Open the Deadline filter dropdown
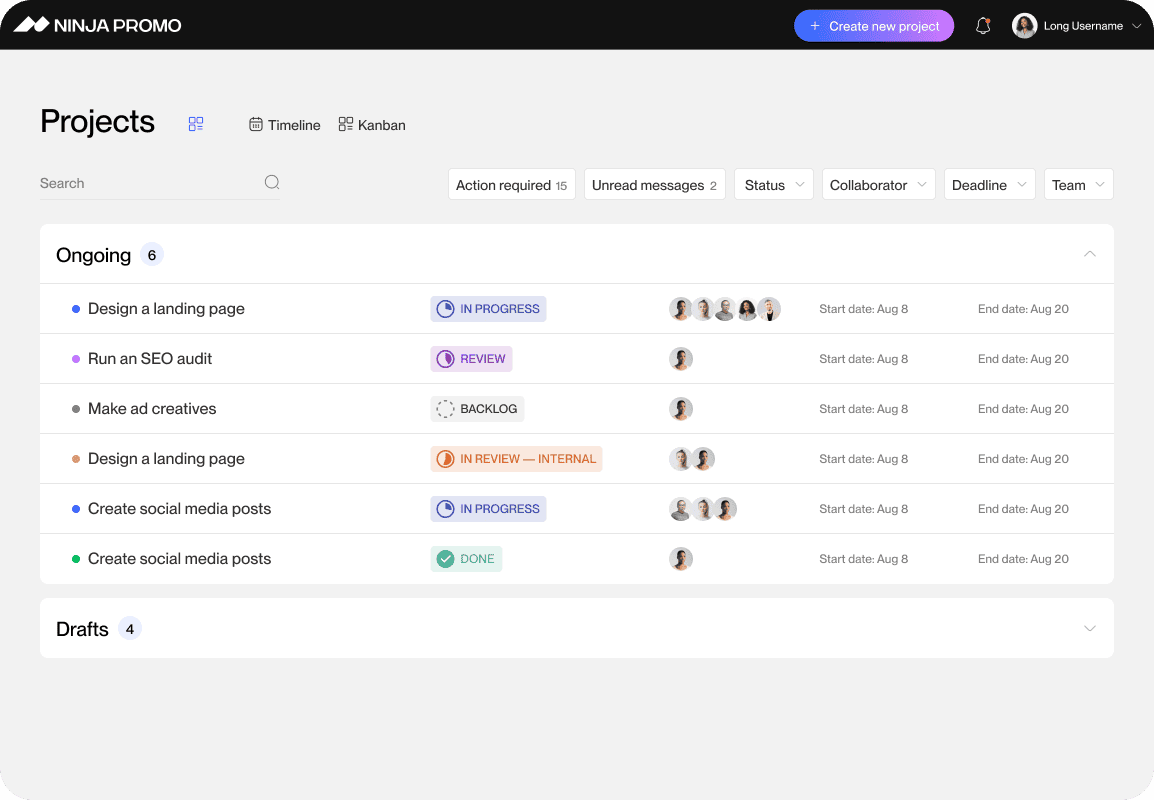Screen dimensions: 1154x800 (x=989, y=185)
